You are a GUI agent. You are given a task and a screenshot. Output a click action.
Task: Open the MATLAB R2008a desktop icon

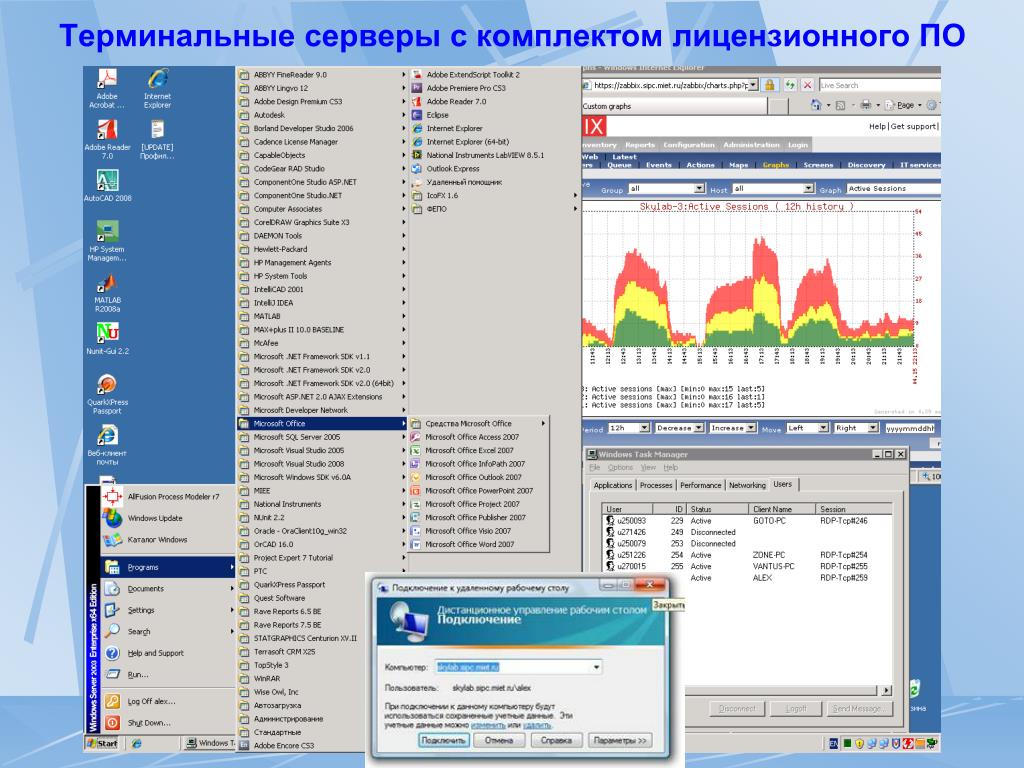click(107, 292)
